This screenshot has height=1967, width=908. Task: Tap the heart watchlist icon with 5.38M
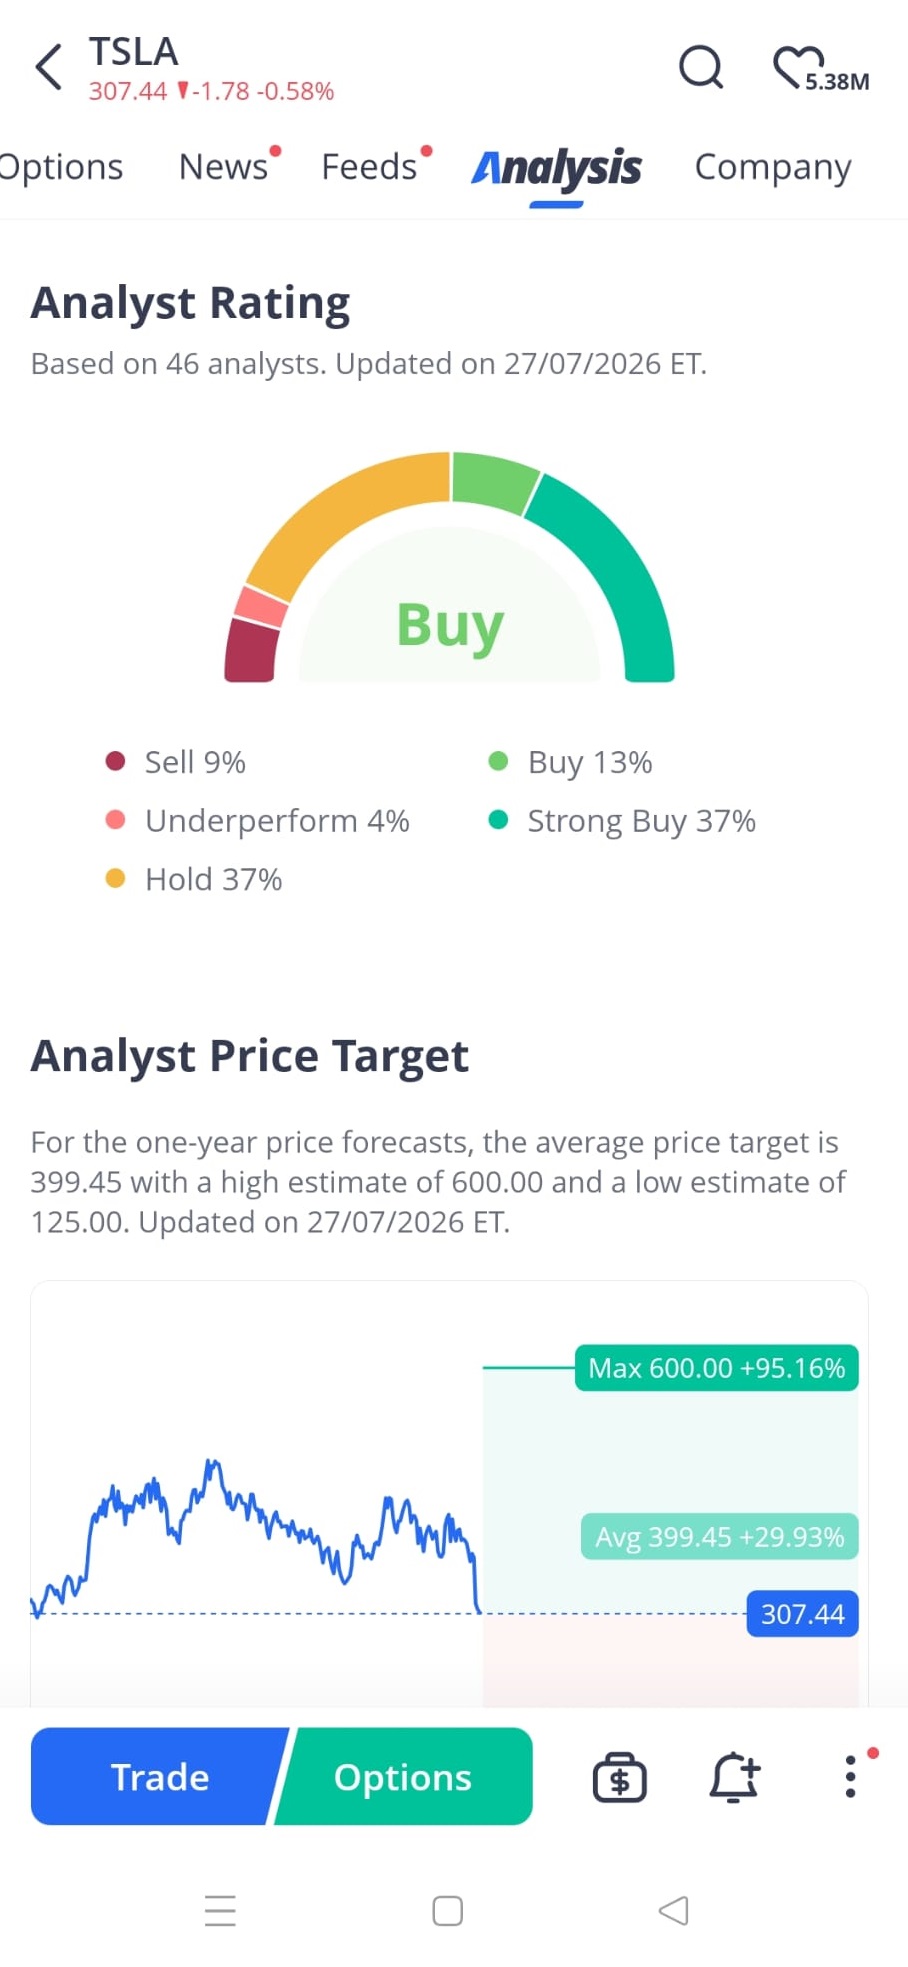820,68
